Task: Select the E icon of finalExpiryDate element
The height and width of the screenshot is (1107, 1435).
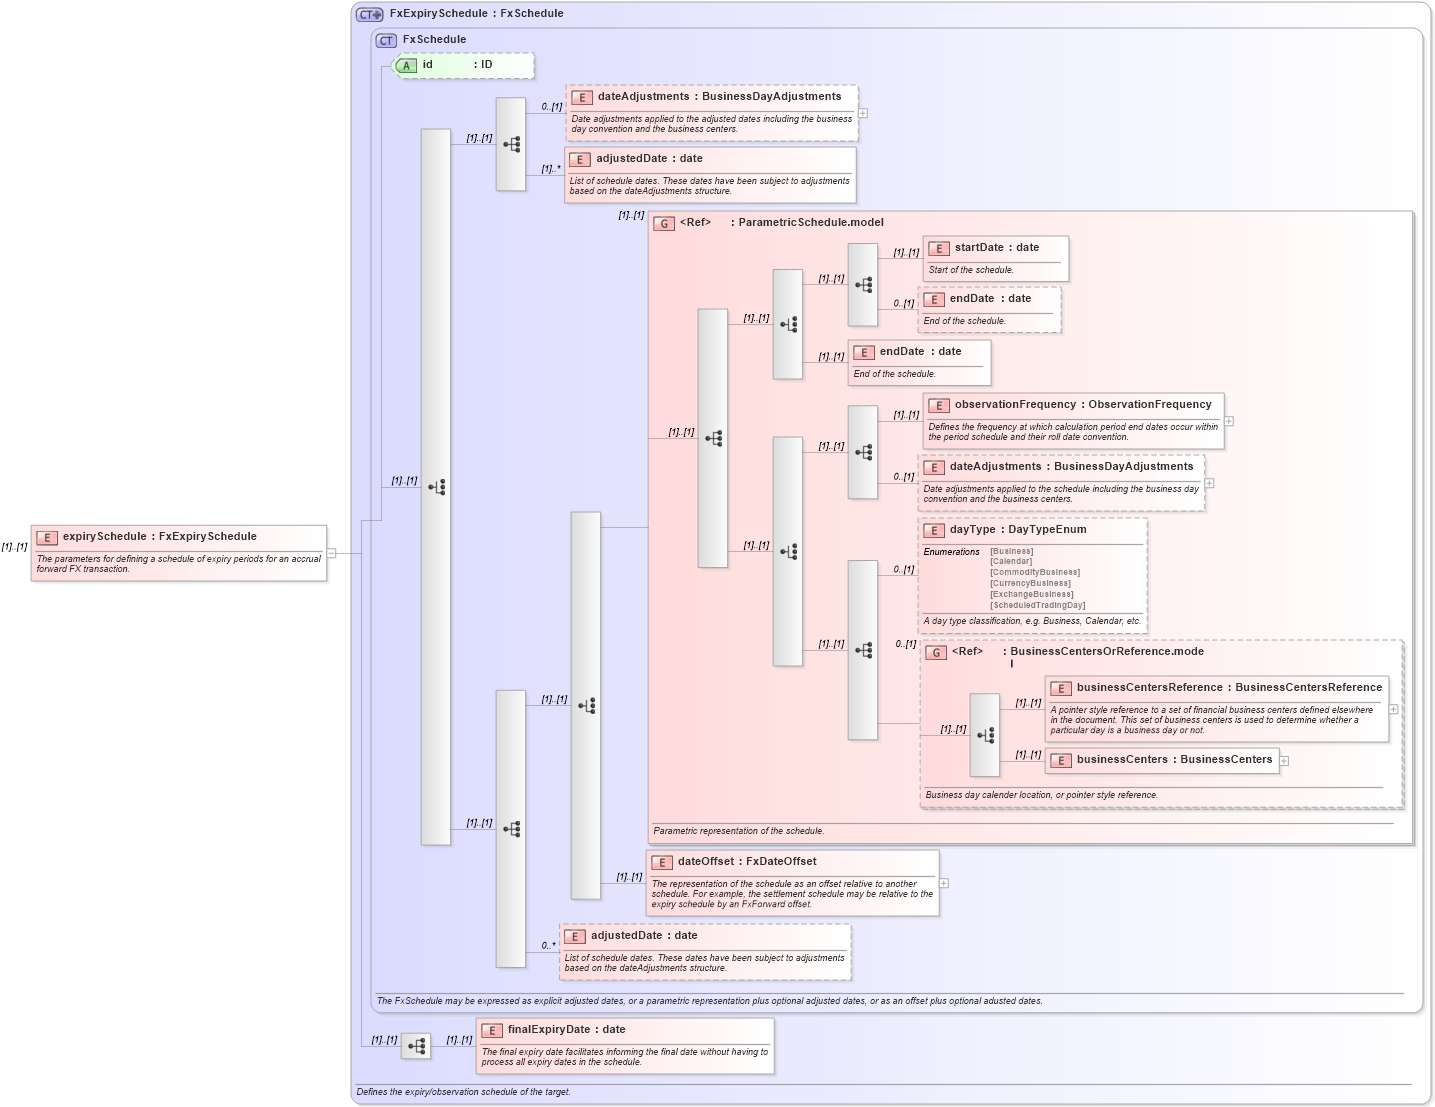Action: click(491, 1029)
